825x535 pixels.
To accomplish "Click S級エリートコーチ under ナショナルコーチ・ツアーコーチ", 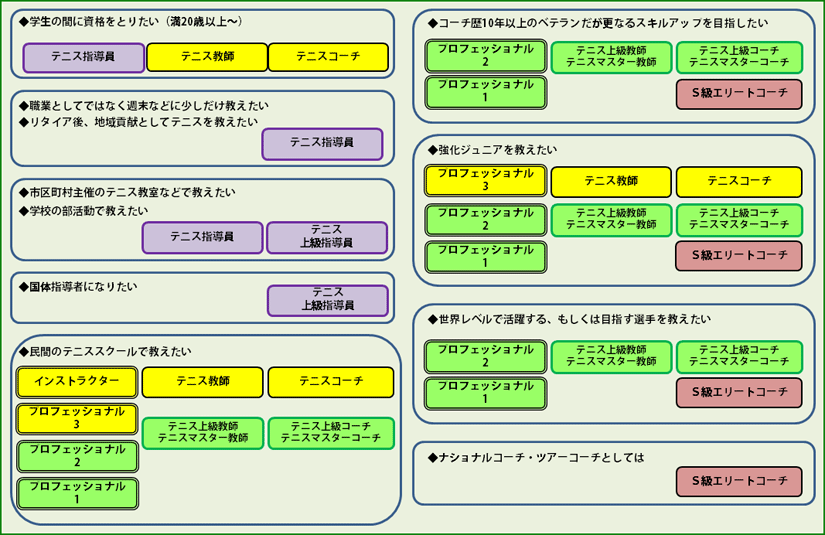I will (x=739, y=482).
